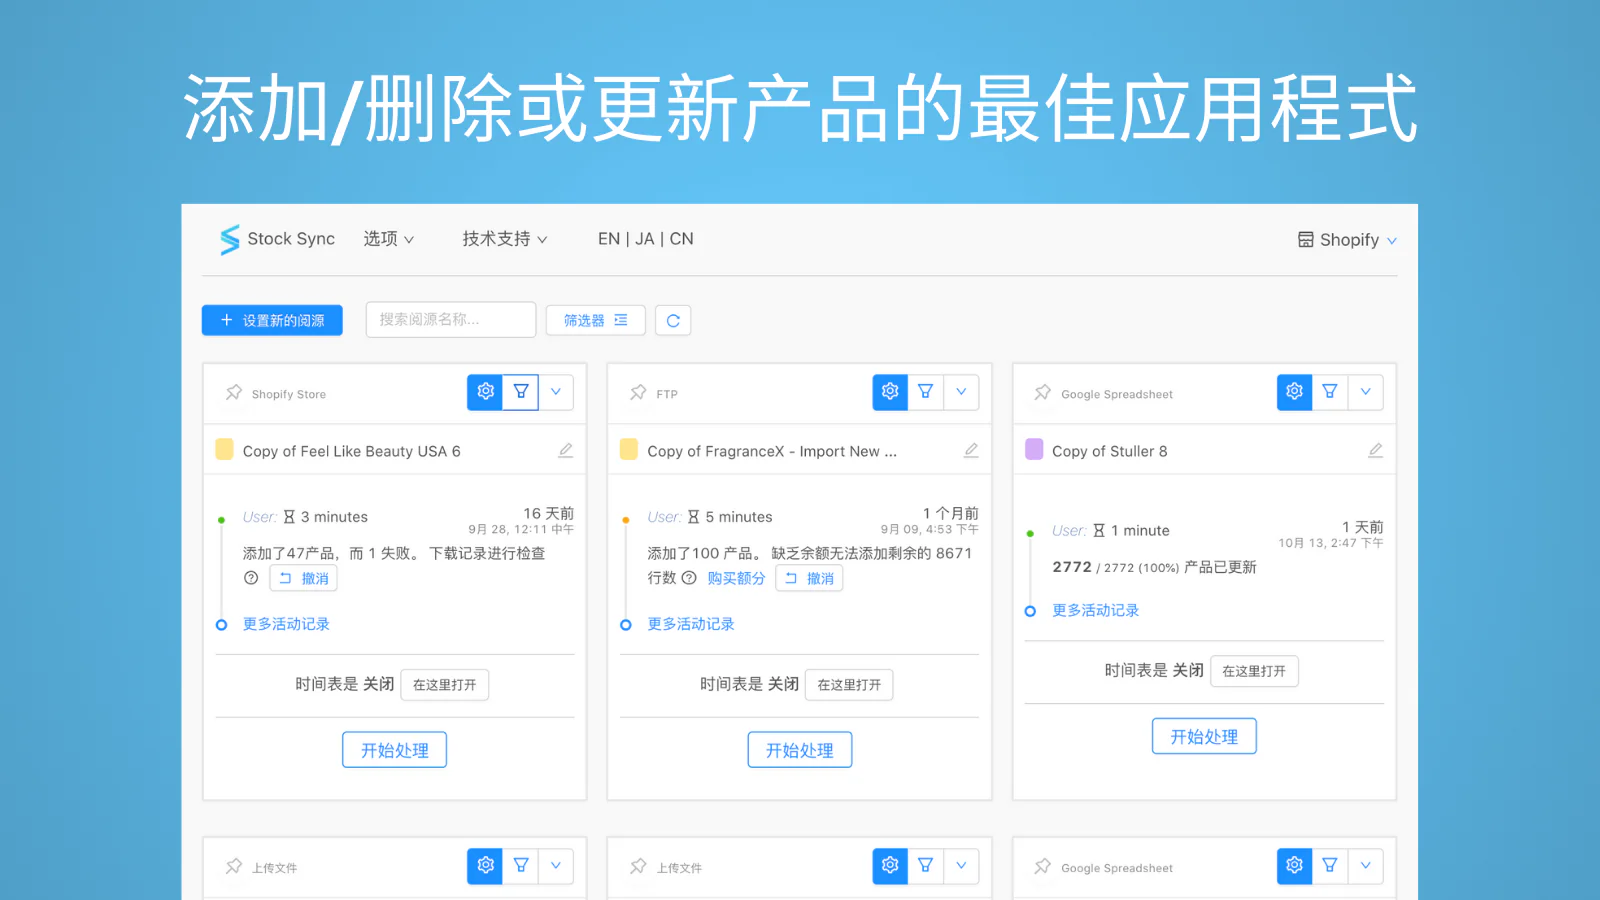Click the Copy of Stuller 8 title

[1109, 451]
